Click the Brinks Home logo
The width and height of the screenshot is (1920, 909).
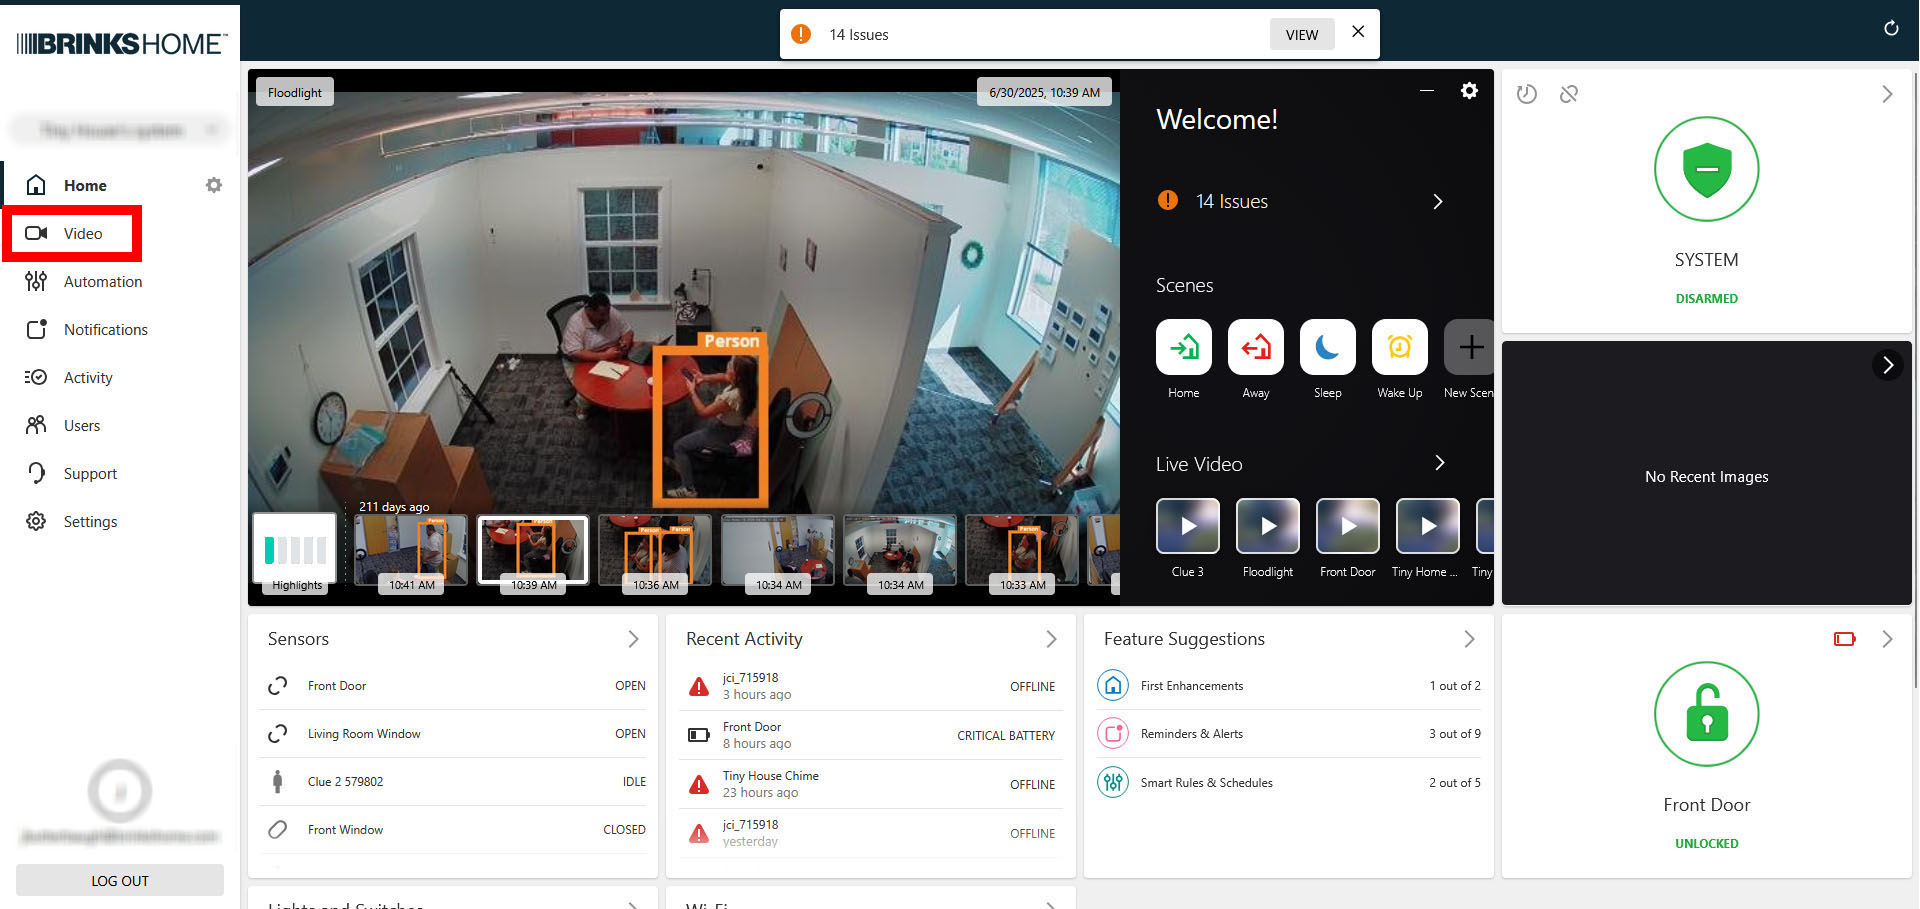(x=121, y=43)
